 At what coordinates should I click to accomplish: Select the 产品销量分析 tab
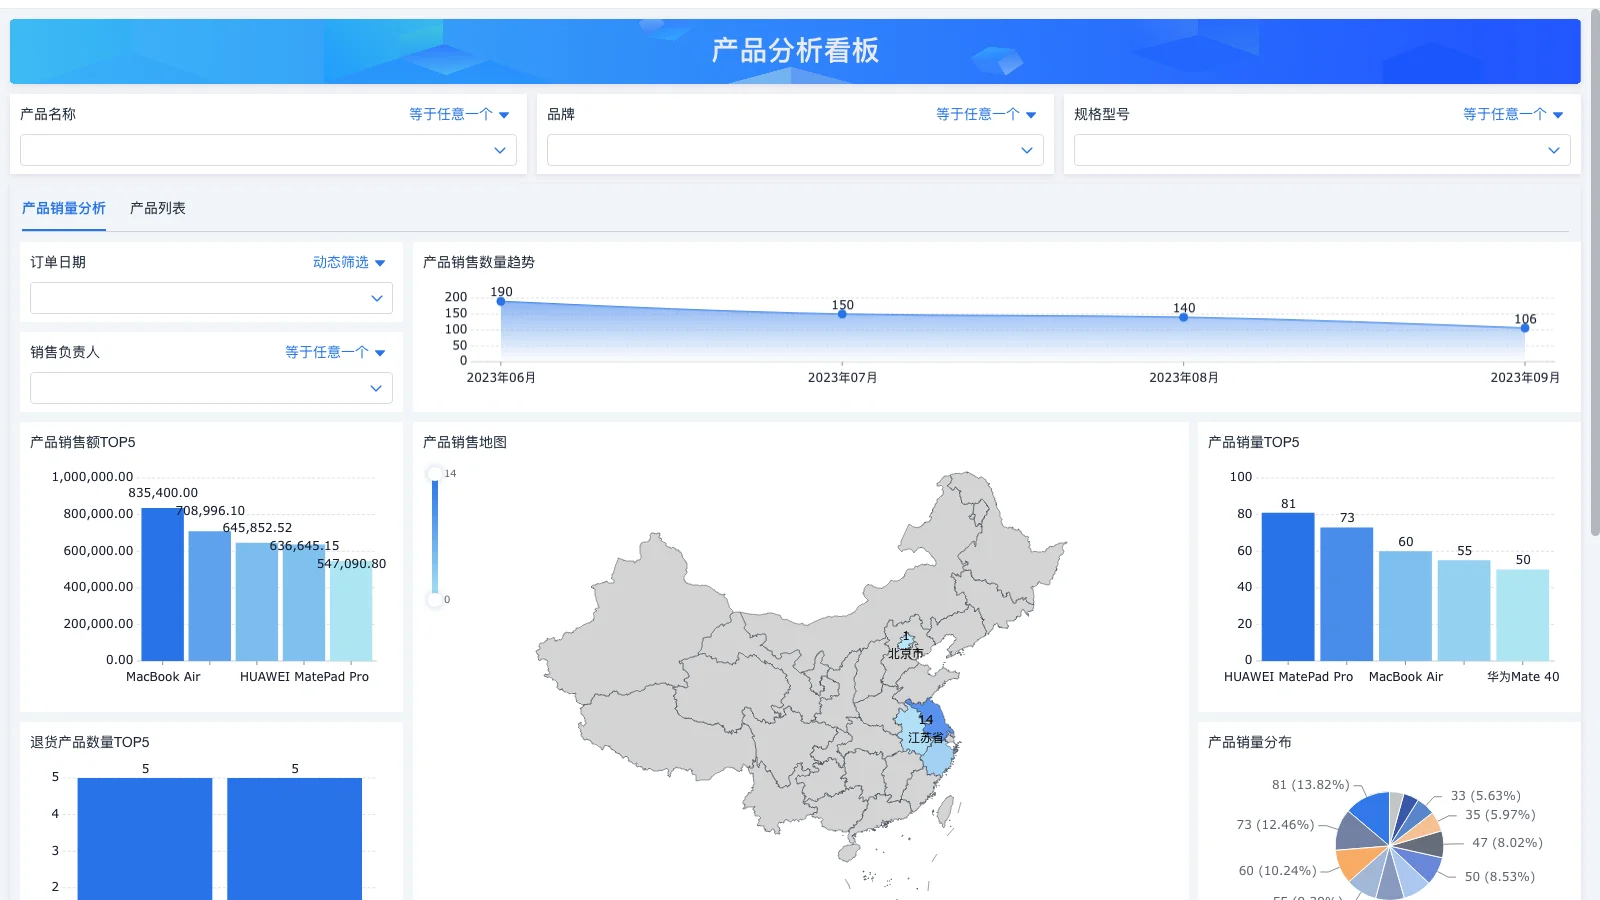pos(64,208)
